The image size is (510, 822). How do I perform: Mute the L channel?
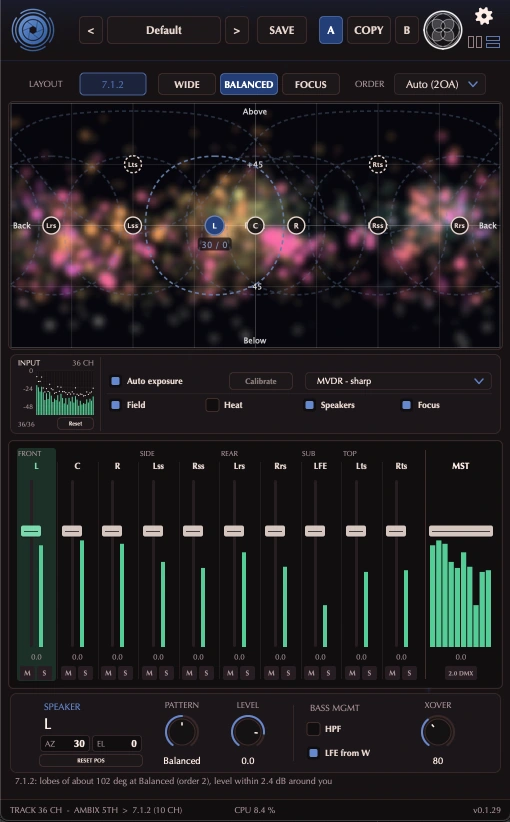pyautogui.click(x=27, y=673)
